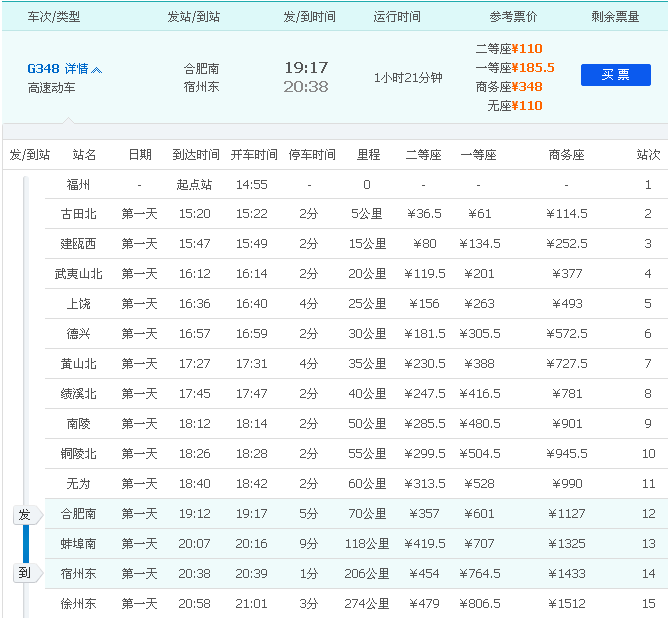
Task: Click station name 南陵
Action: 78,424
